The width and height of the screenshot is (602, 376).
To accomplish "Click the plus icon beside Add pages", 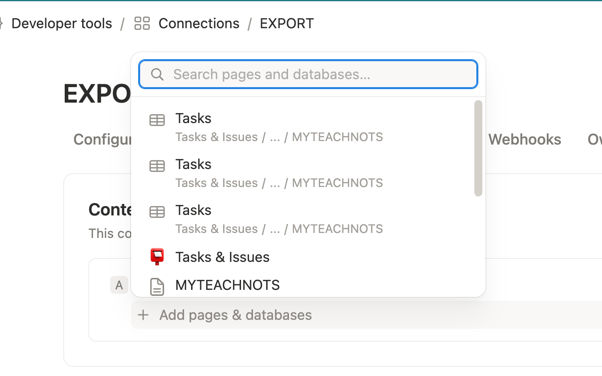I will click(x=143, y=315).
